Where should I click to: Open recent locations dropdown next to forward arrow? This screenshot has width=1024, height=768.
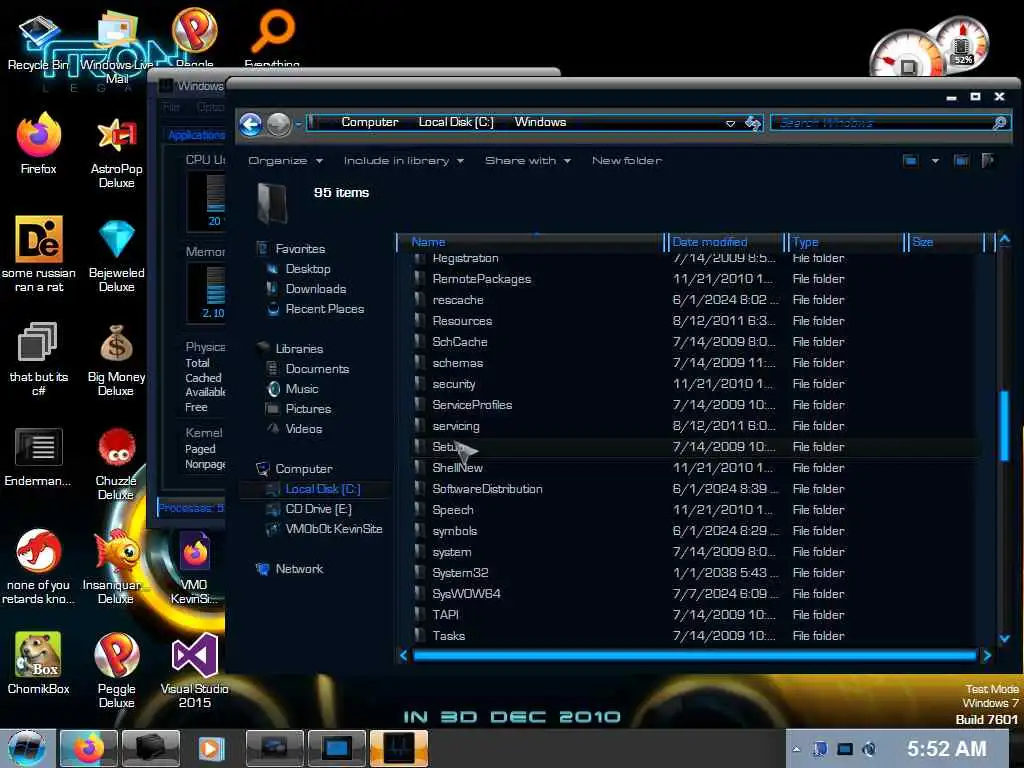tap(297, 124)
